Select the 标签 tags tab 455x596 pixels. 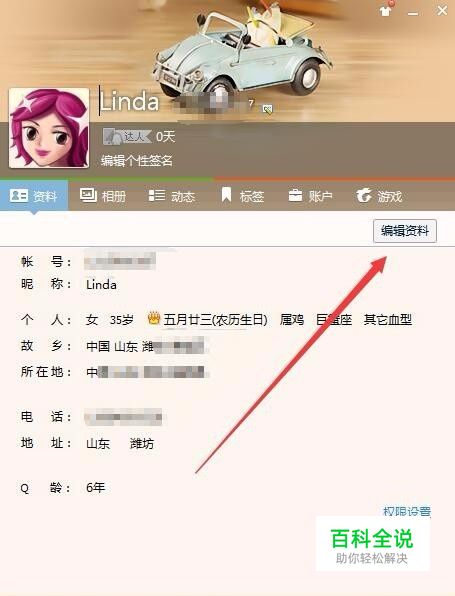click(243, 196)
